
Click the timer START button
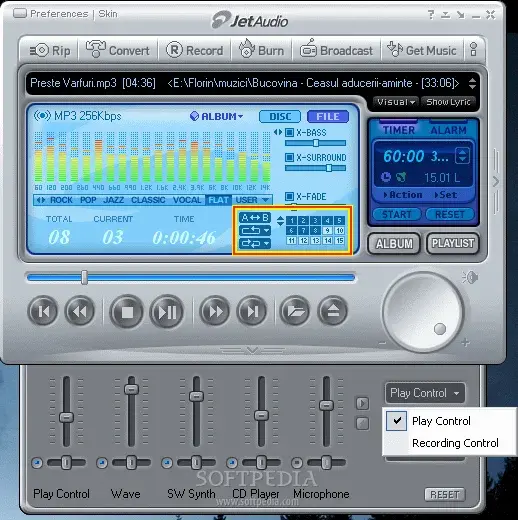click(397, 214)
